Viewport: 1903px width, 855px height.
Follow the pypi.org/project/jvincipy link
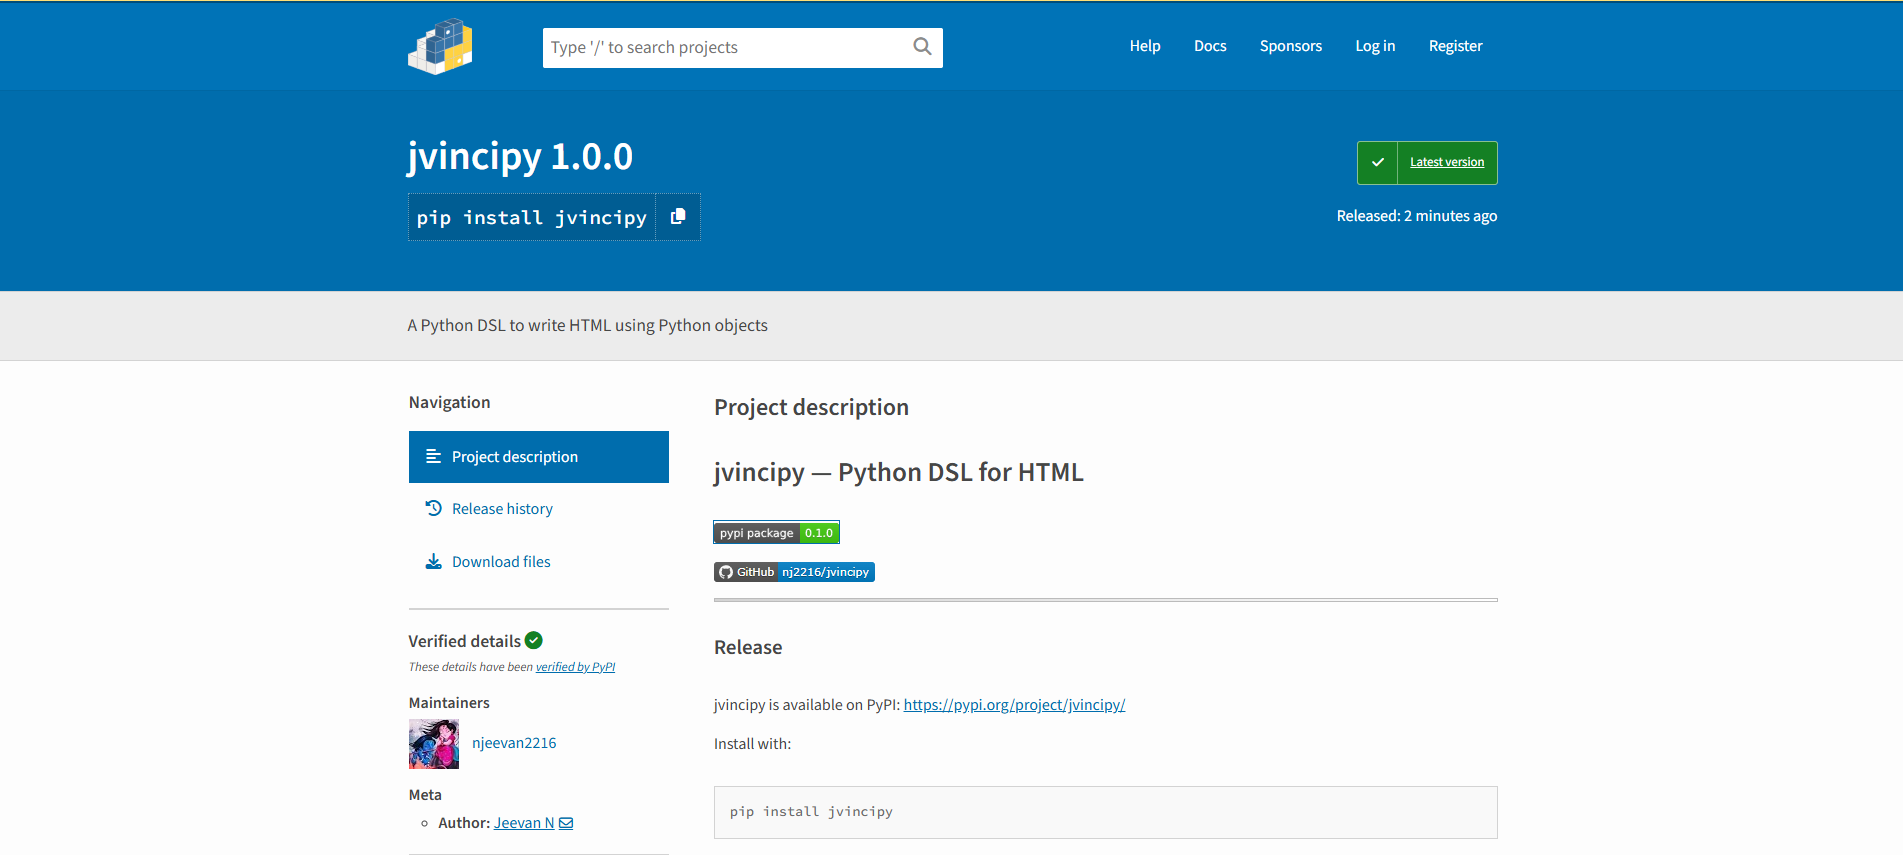click(x=1014, y=705)
